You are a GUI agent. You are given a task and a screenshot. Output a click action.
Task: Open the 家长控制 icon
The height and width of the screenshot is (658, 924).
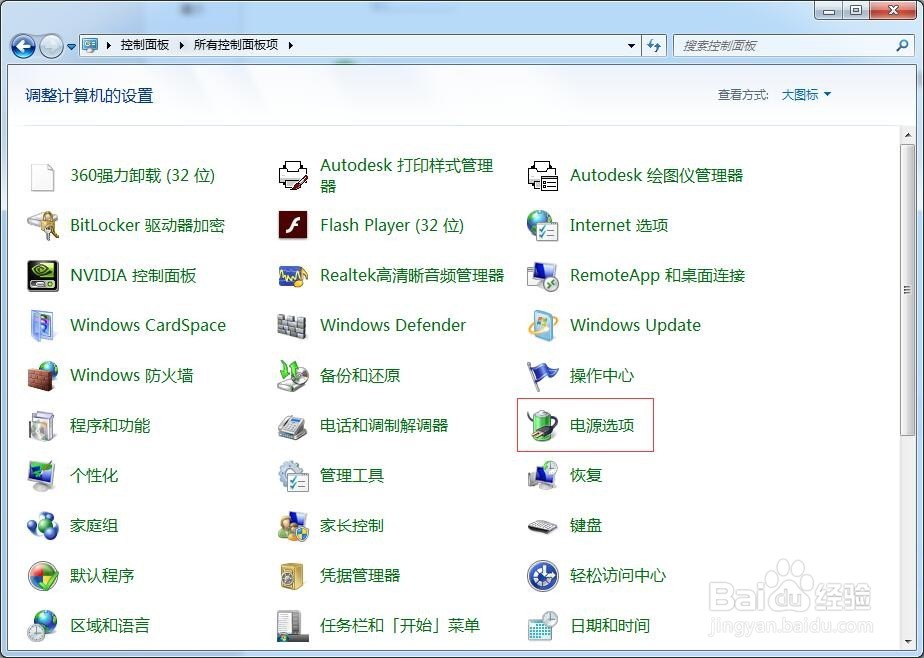coord(293,526)
